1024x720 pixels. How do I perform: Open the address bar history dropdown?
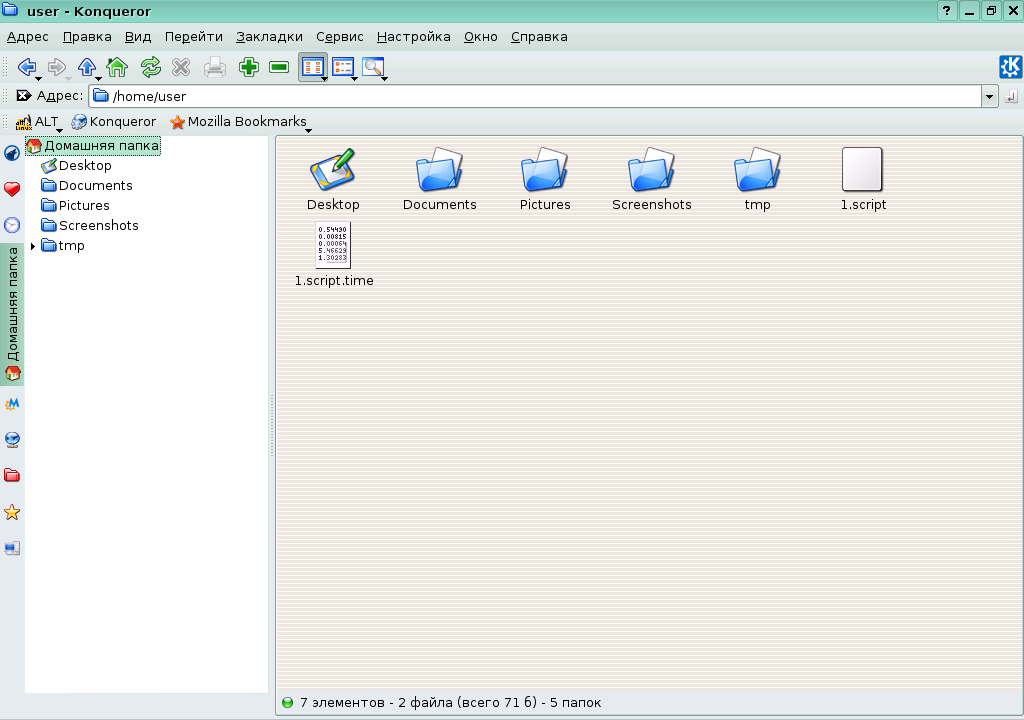pyautogui.click(x=990, y=96)
